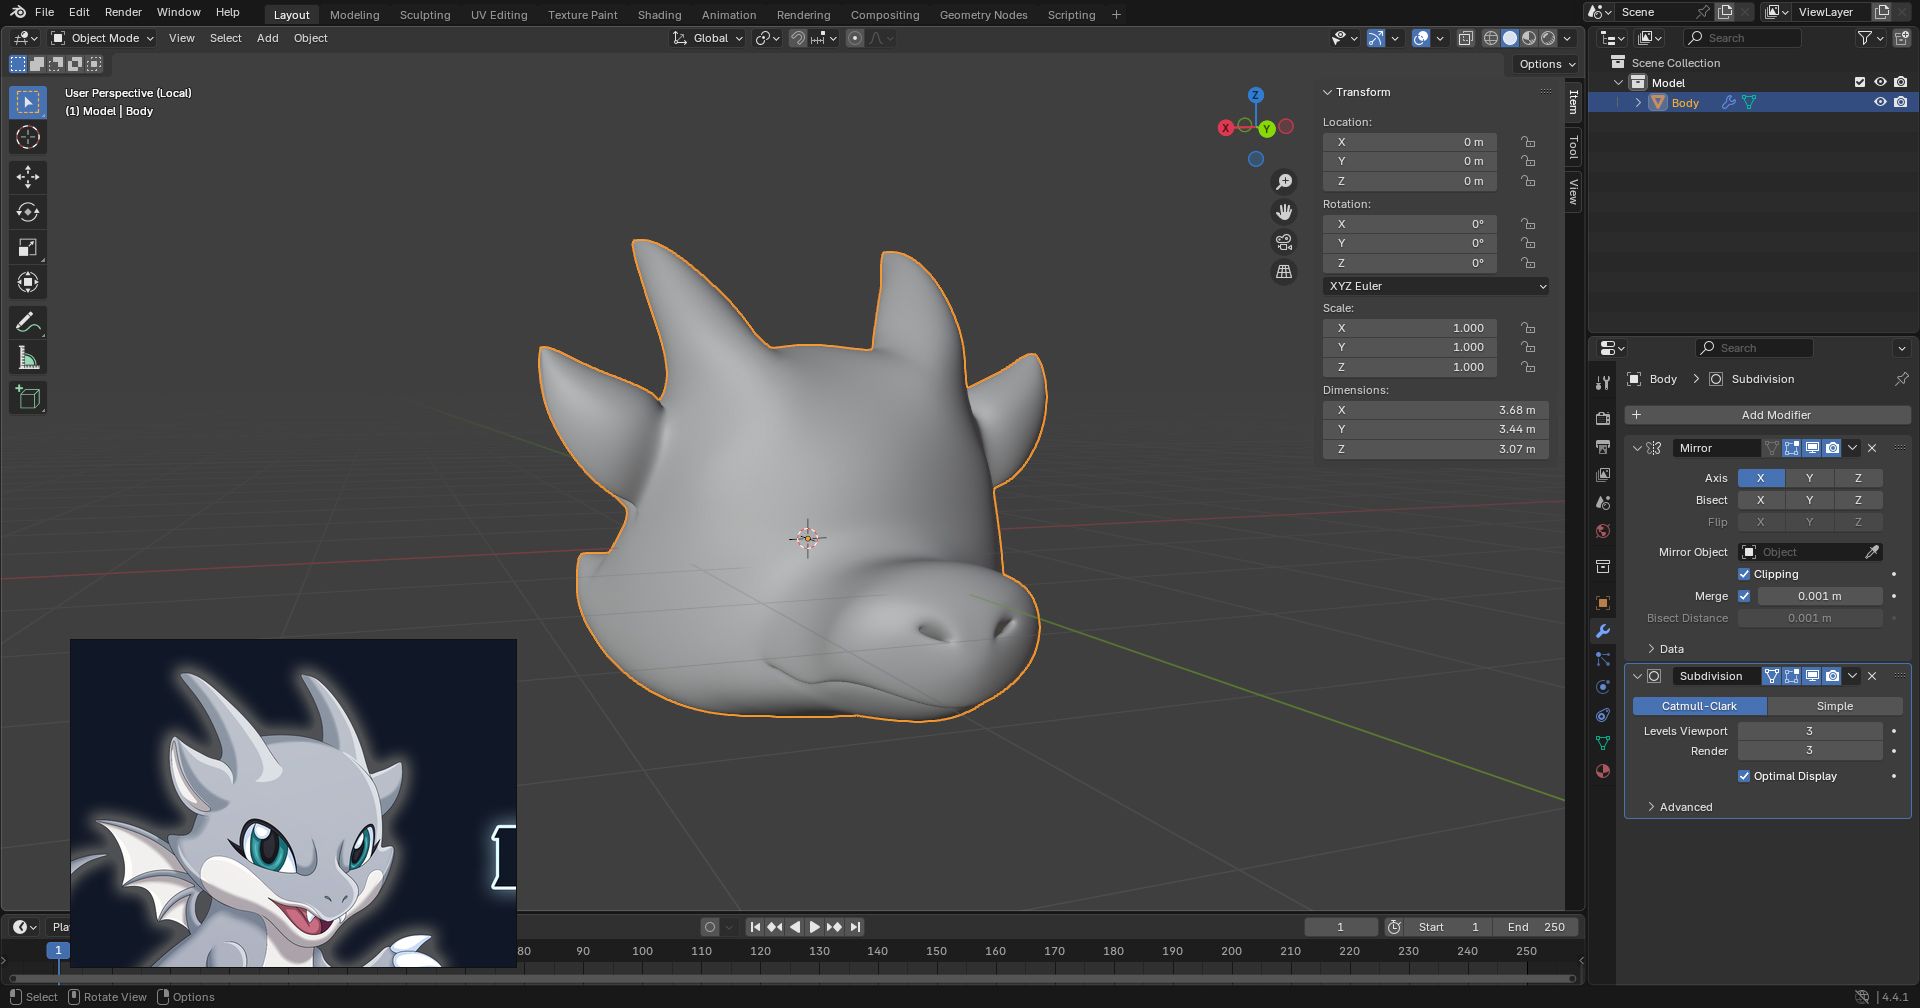Open the Object properties tab (orange square)
The width and height of the screenshot is (1920, 1008).
coord(1603,603)
